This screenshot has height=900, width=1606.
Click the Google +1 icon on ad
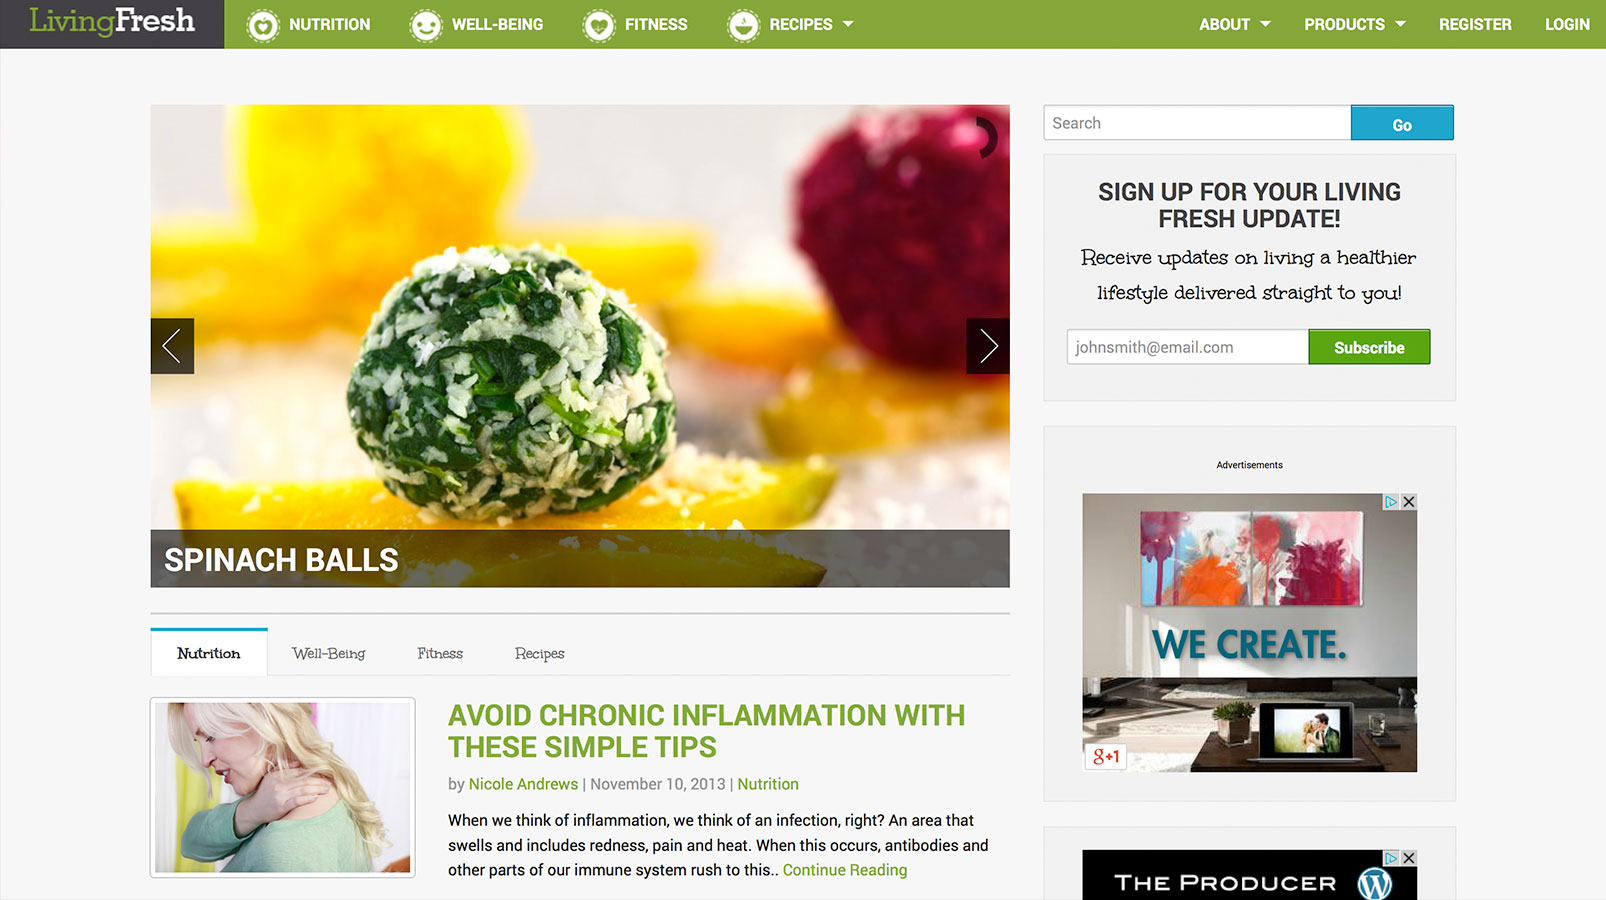(1106, 757)
